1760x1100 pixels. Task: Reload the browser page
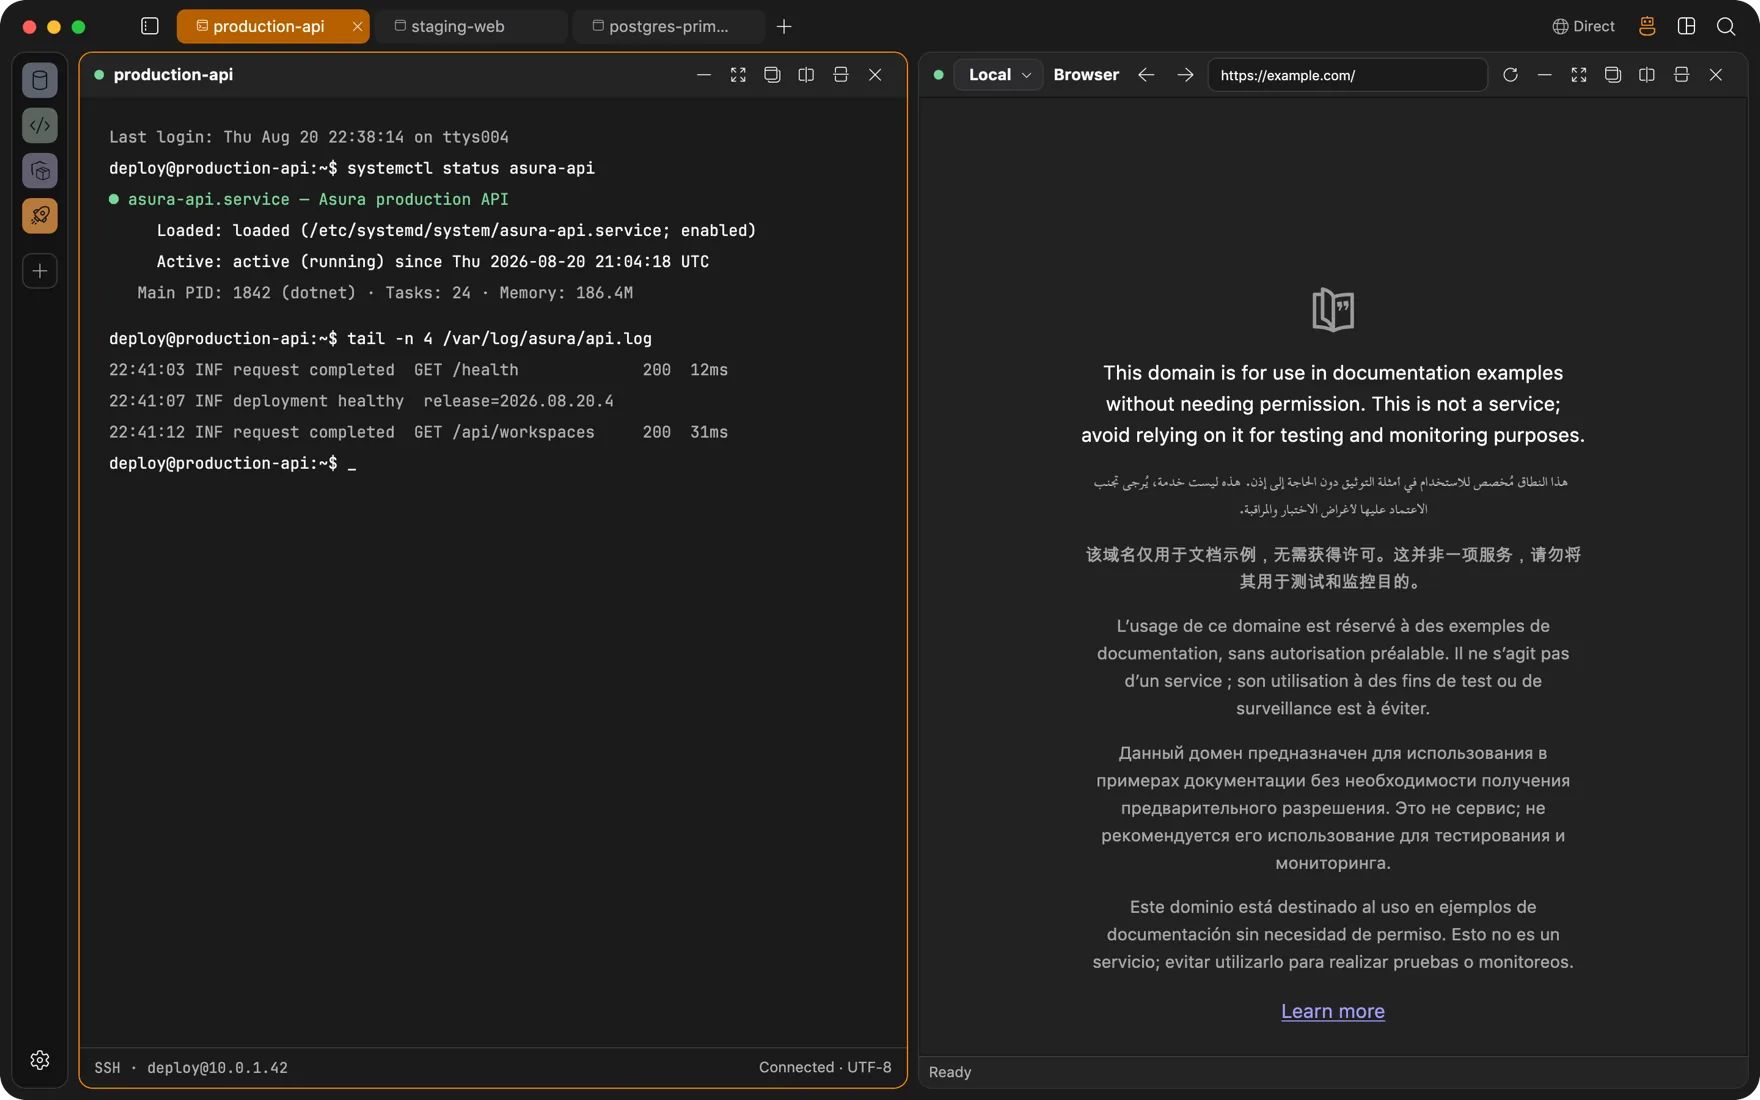(x=1510, y=75)
